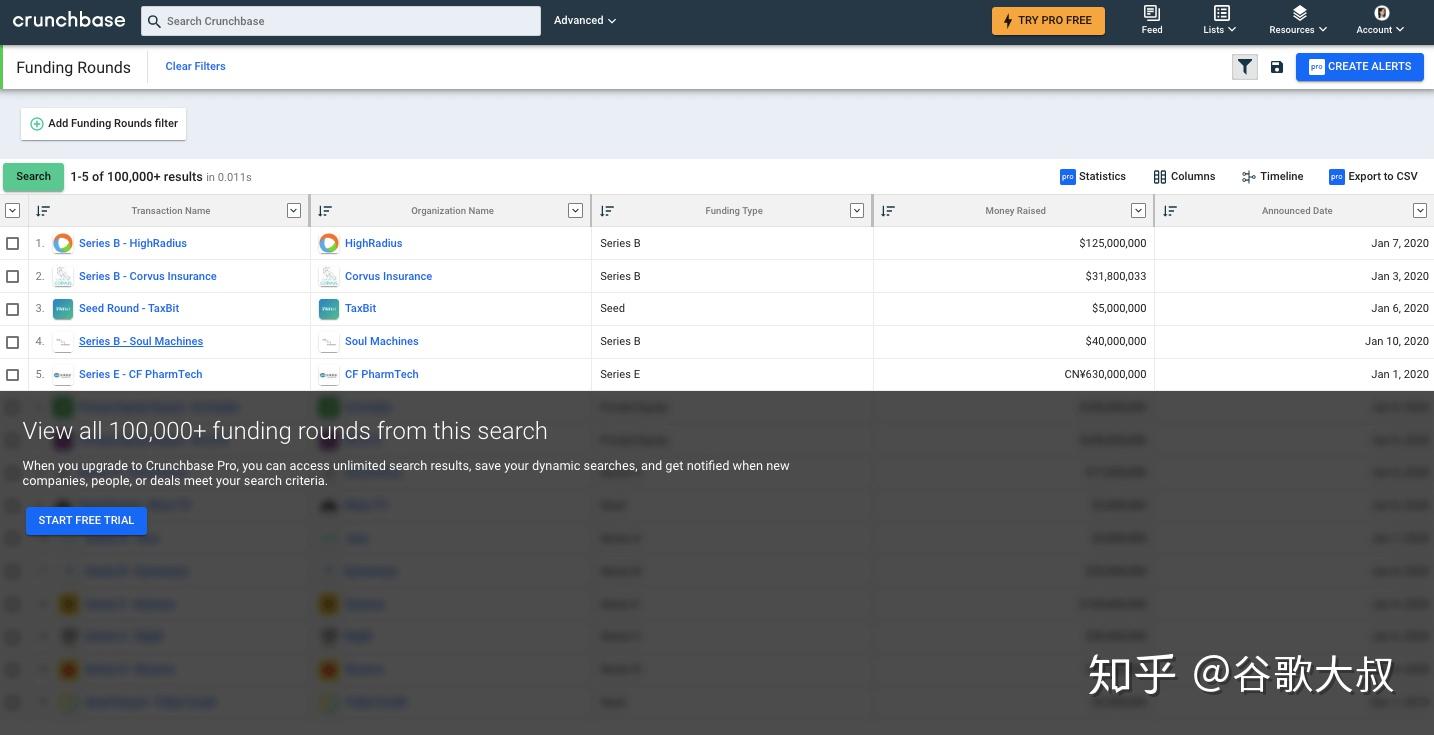Sort by Money Raised column icon

pyautogui.click(x=888, y=211)
